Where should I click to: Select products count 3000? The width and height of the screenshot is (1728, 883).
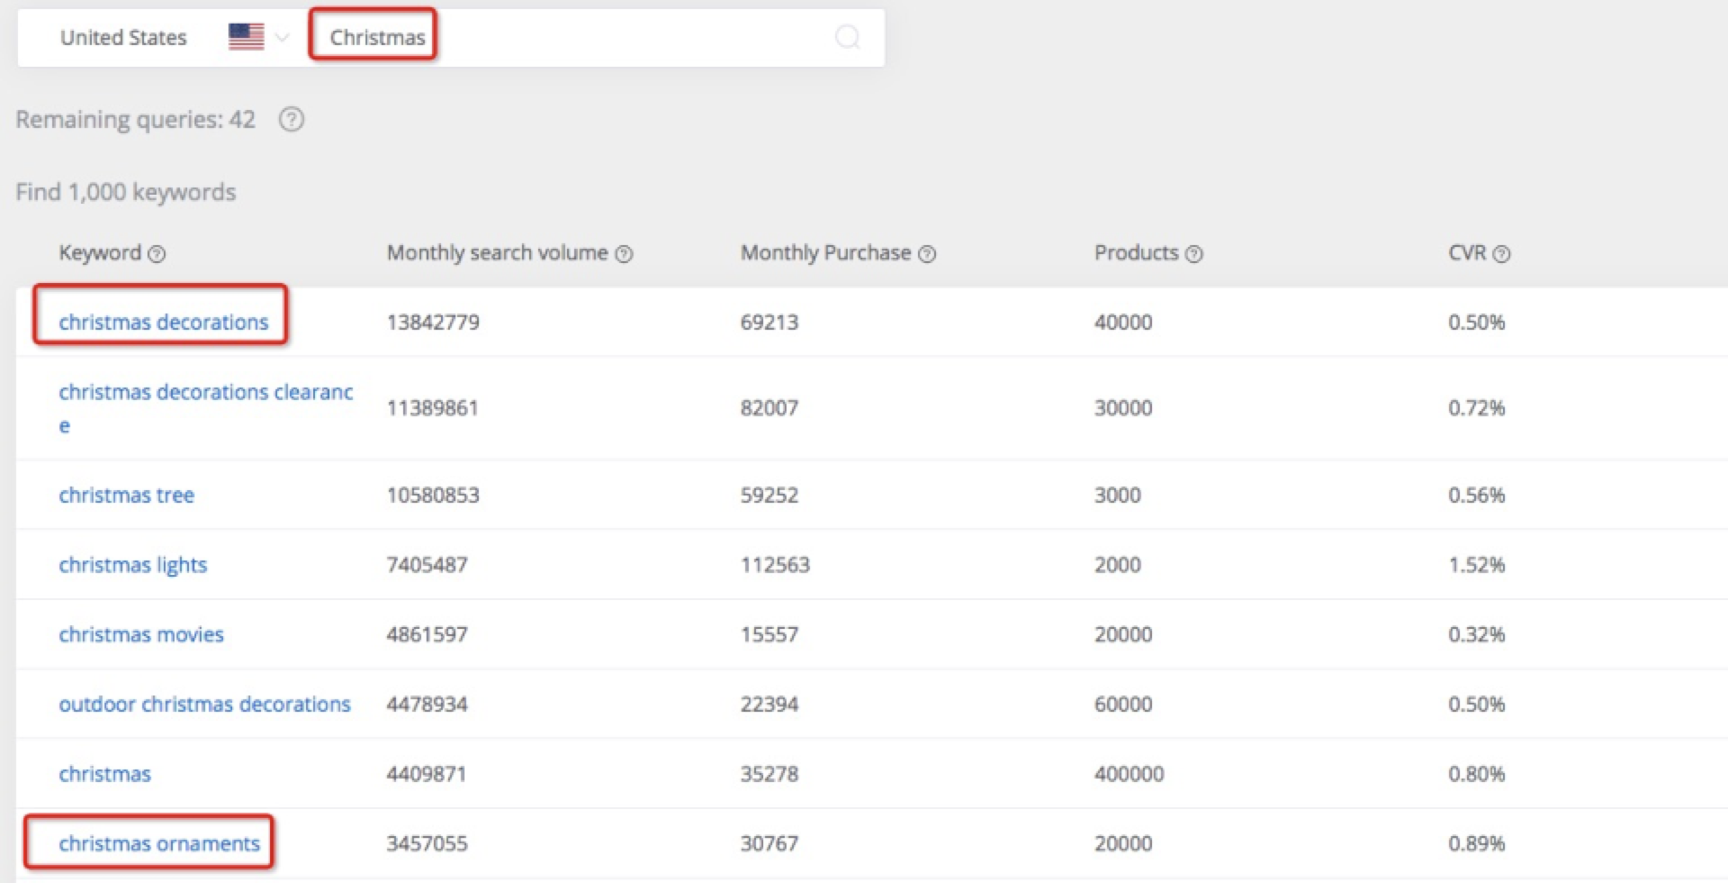tap(1117, 495)
